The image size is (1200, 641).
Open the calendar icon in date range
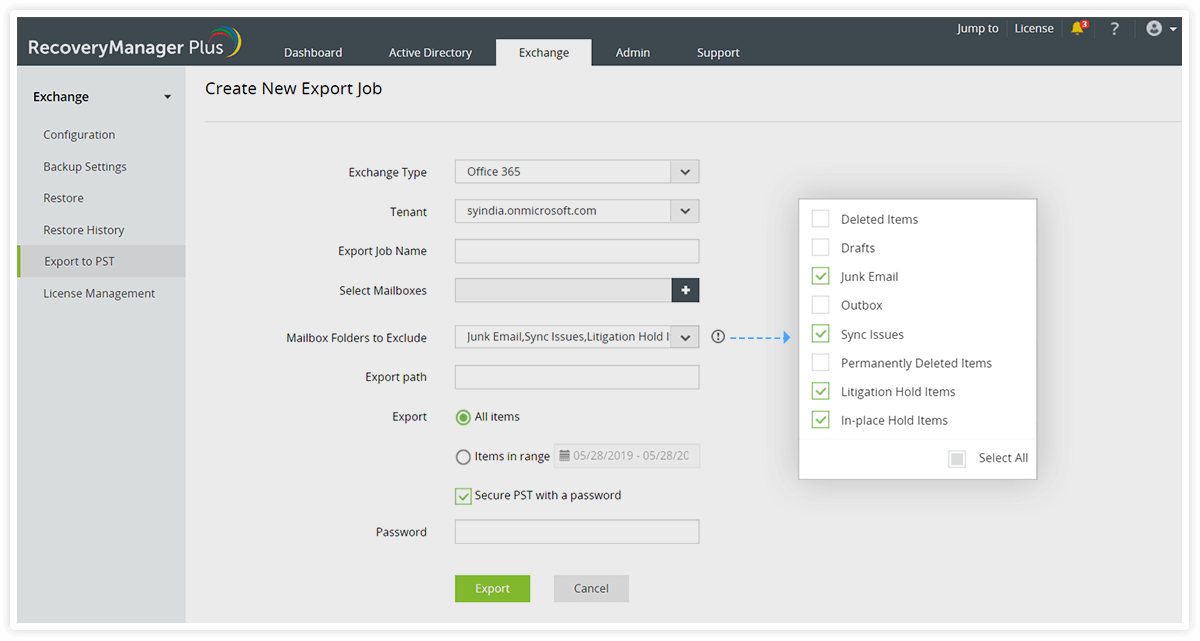coord(566,455)
